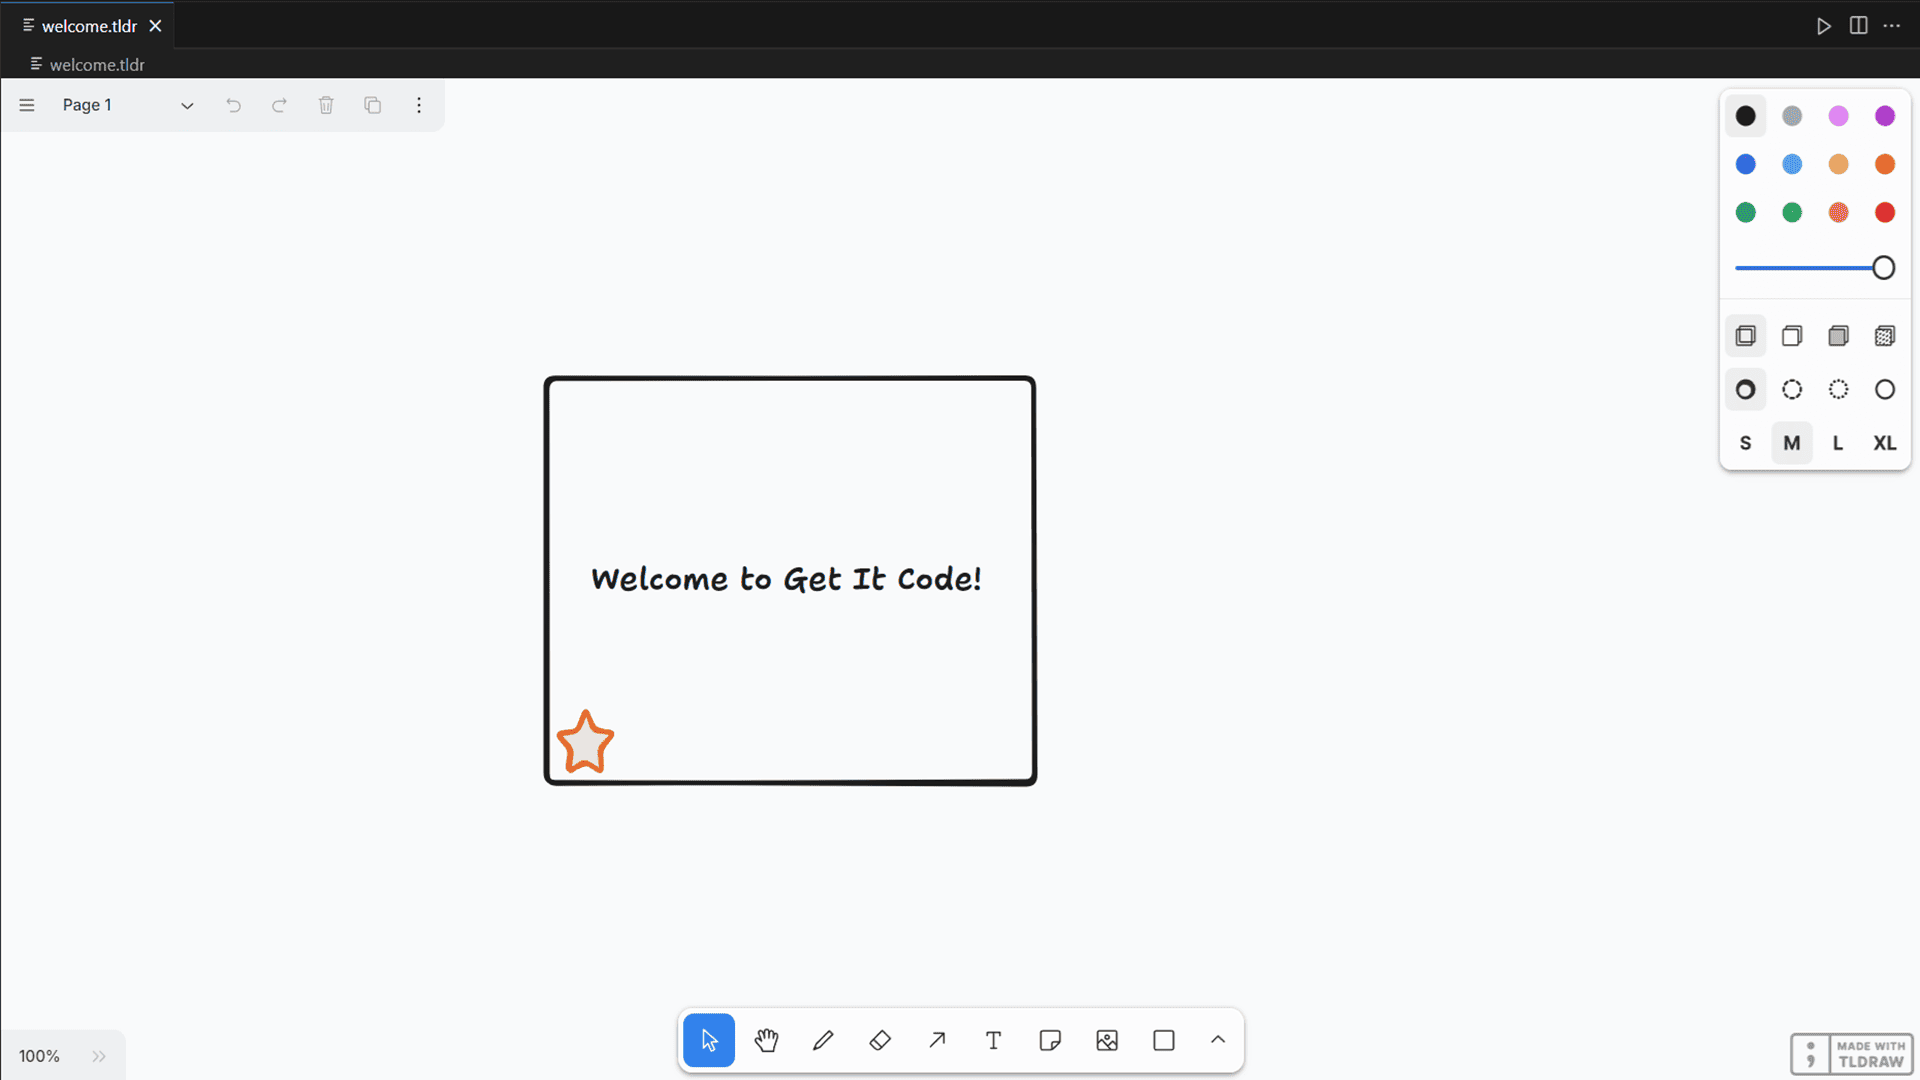Pick the red color swatch
Image resolution: width=1920 pixels, height=1080 pixels.
(x=1885, y=212)
